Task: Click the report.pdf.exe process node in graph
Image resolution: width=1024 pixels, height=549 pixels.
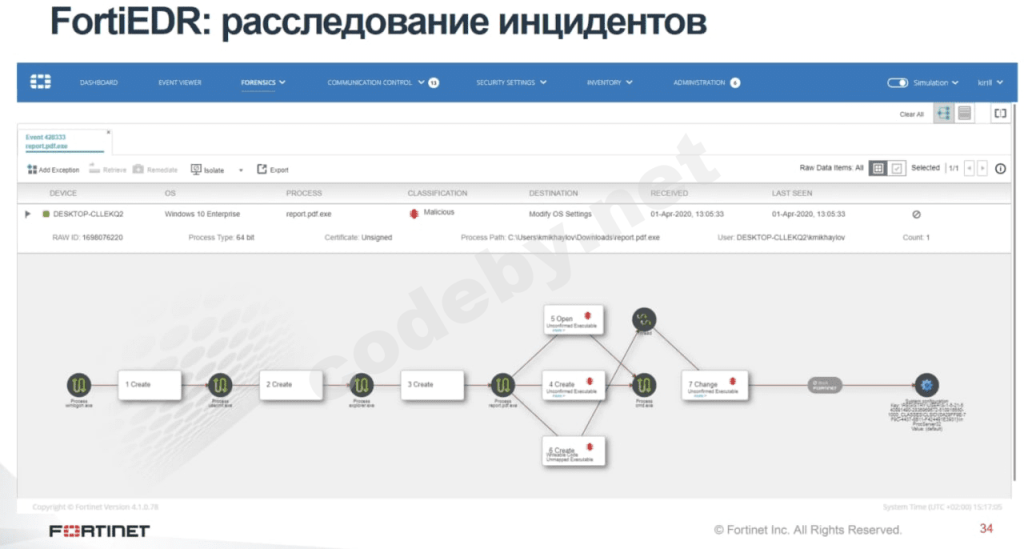Action: [x=502, y=384]
